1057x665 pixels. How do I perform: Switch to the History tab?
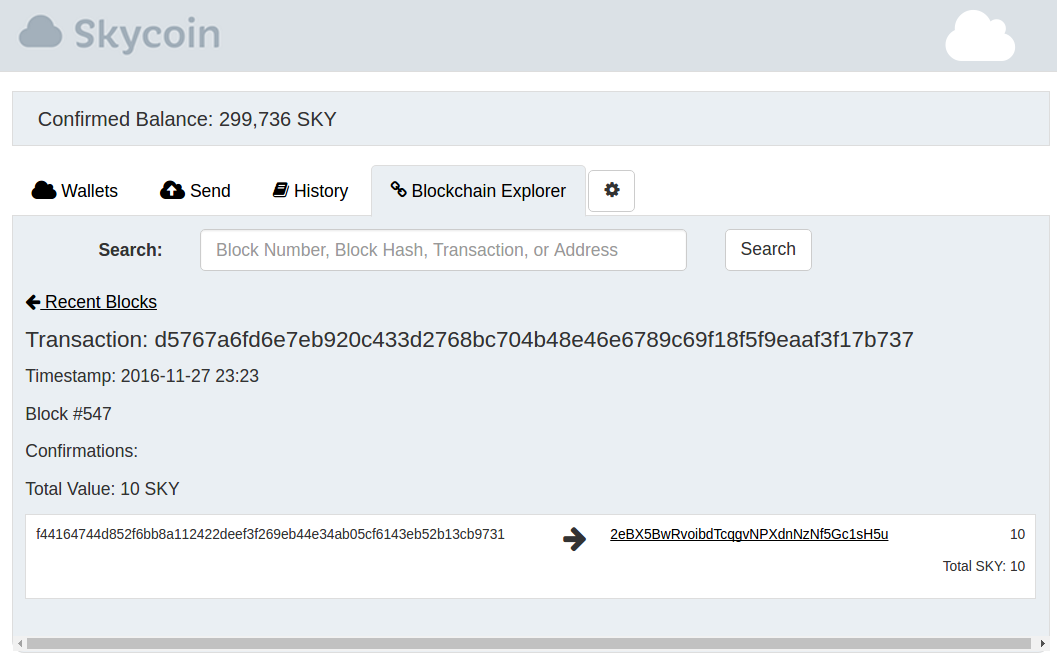(310, 191)
